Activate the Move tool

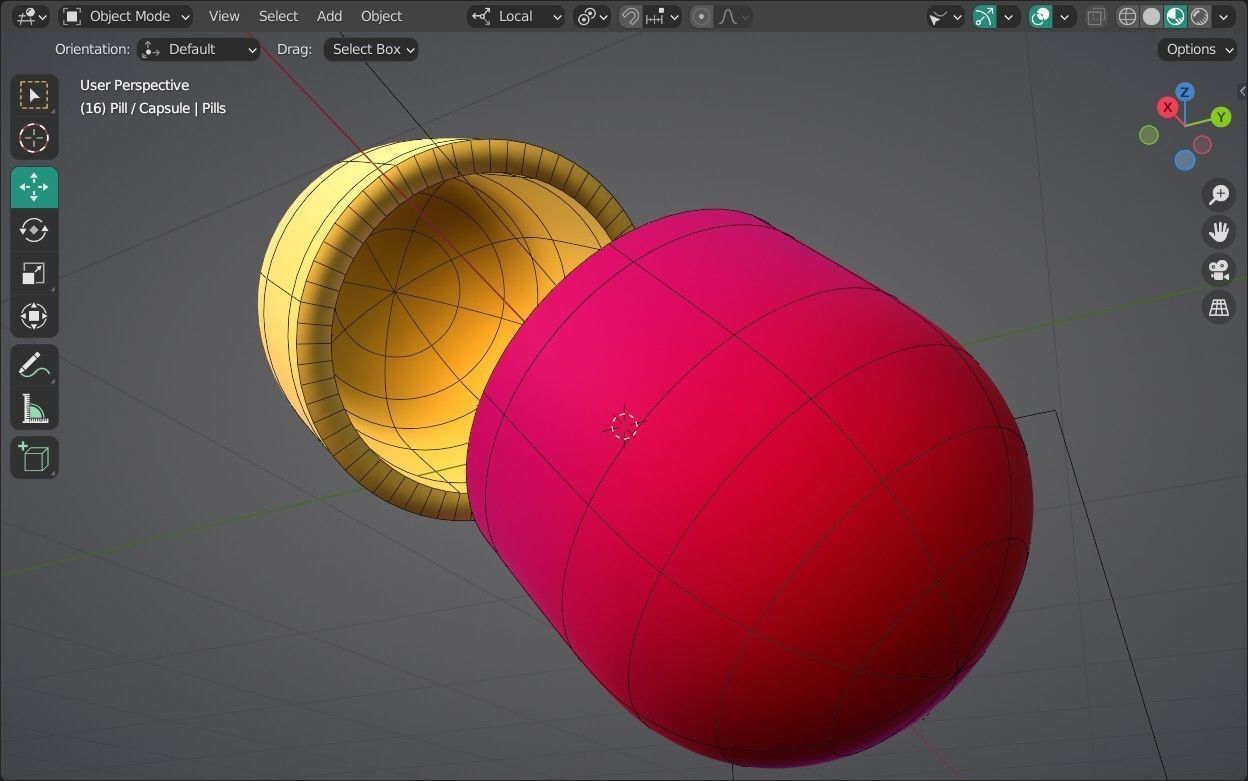[34, 186]
